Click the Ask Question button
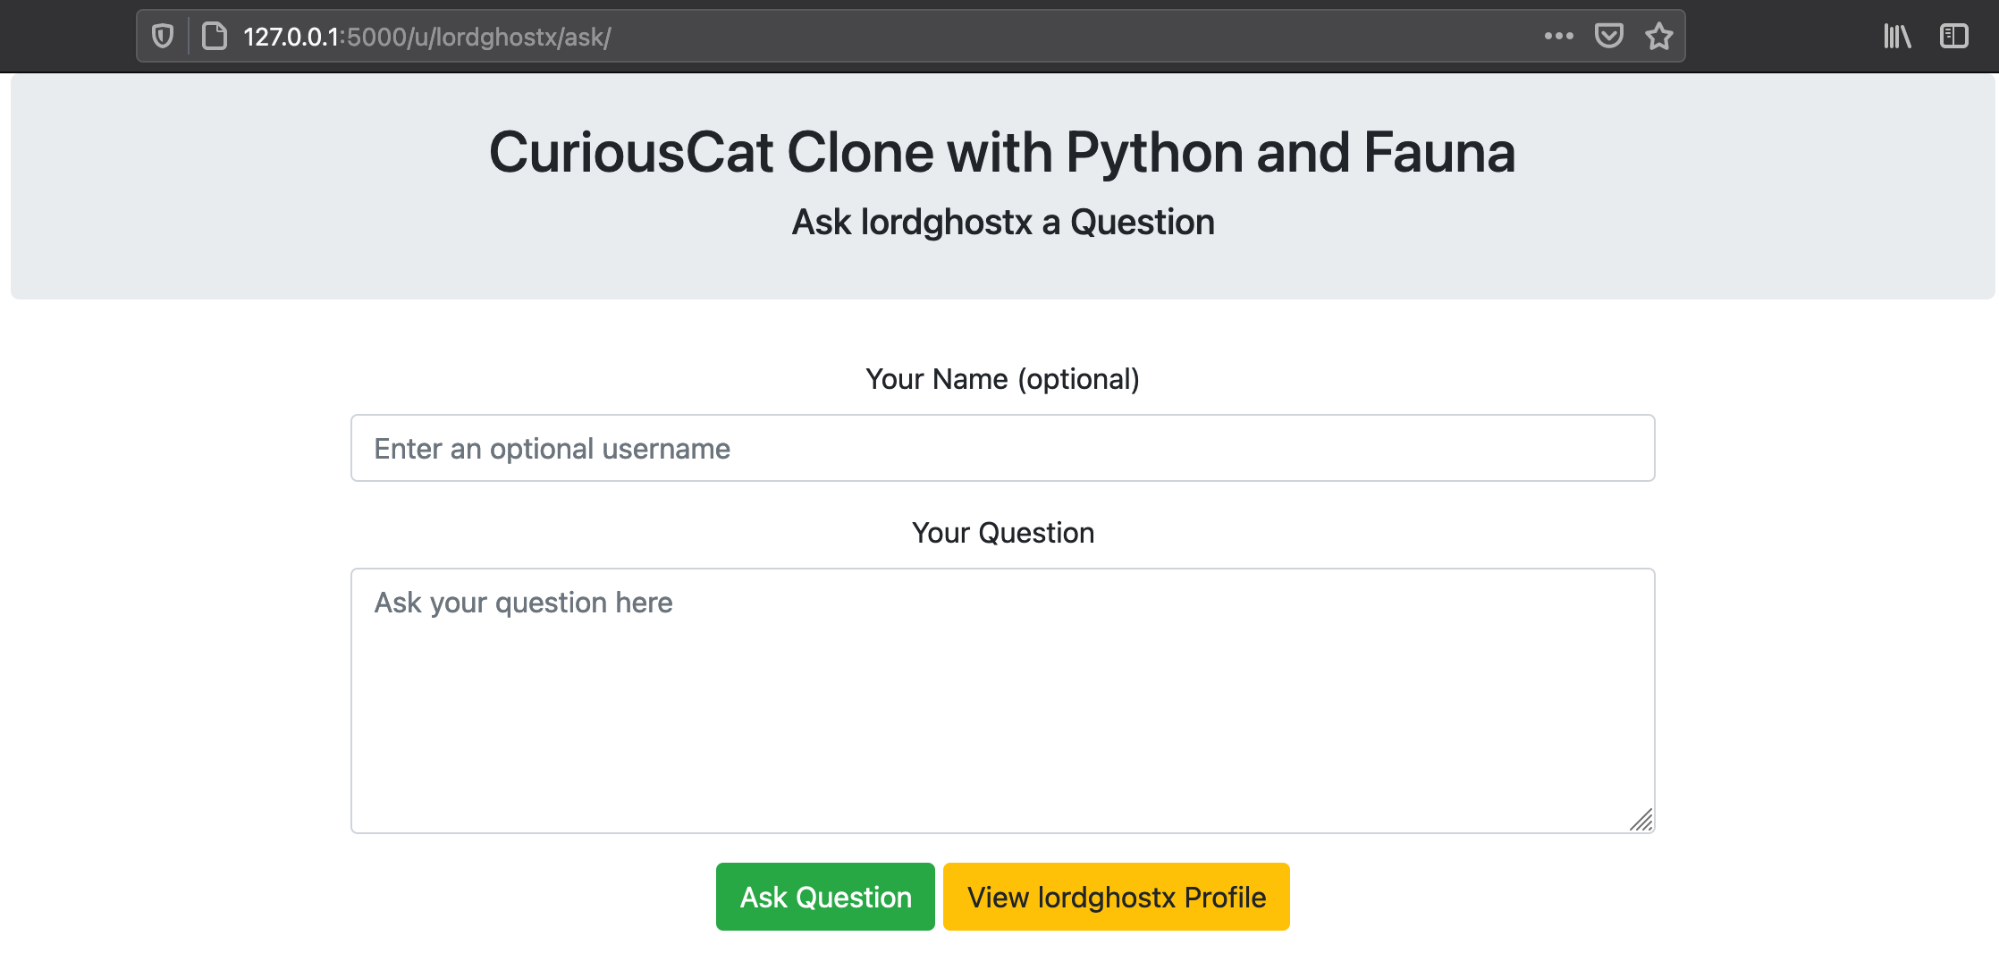This screenshot has width=1999, height=973. point(824,897)
